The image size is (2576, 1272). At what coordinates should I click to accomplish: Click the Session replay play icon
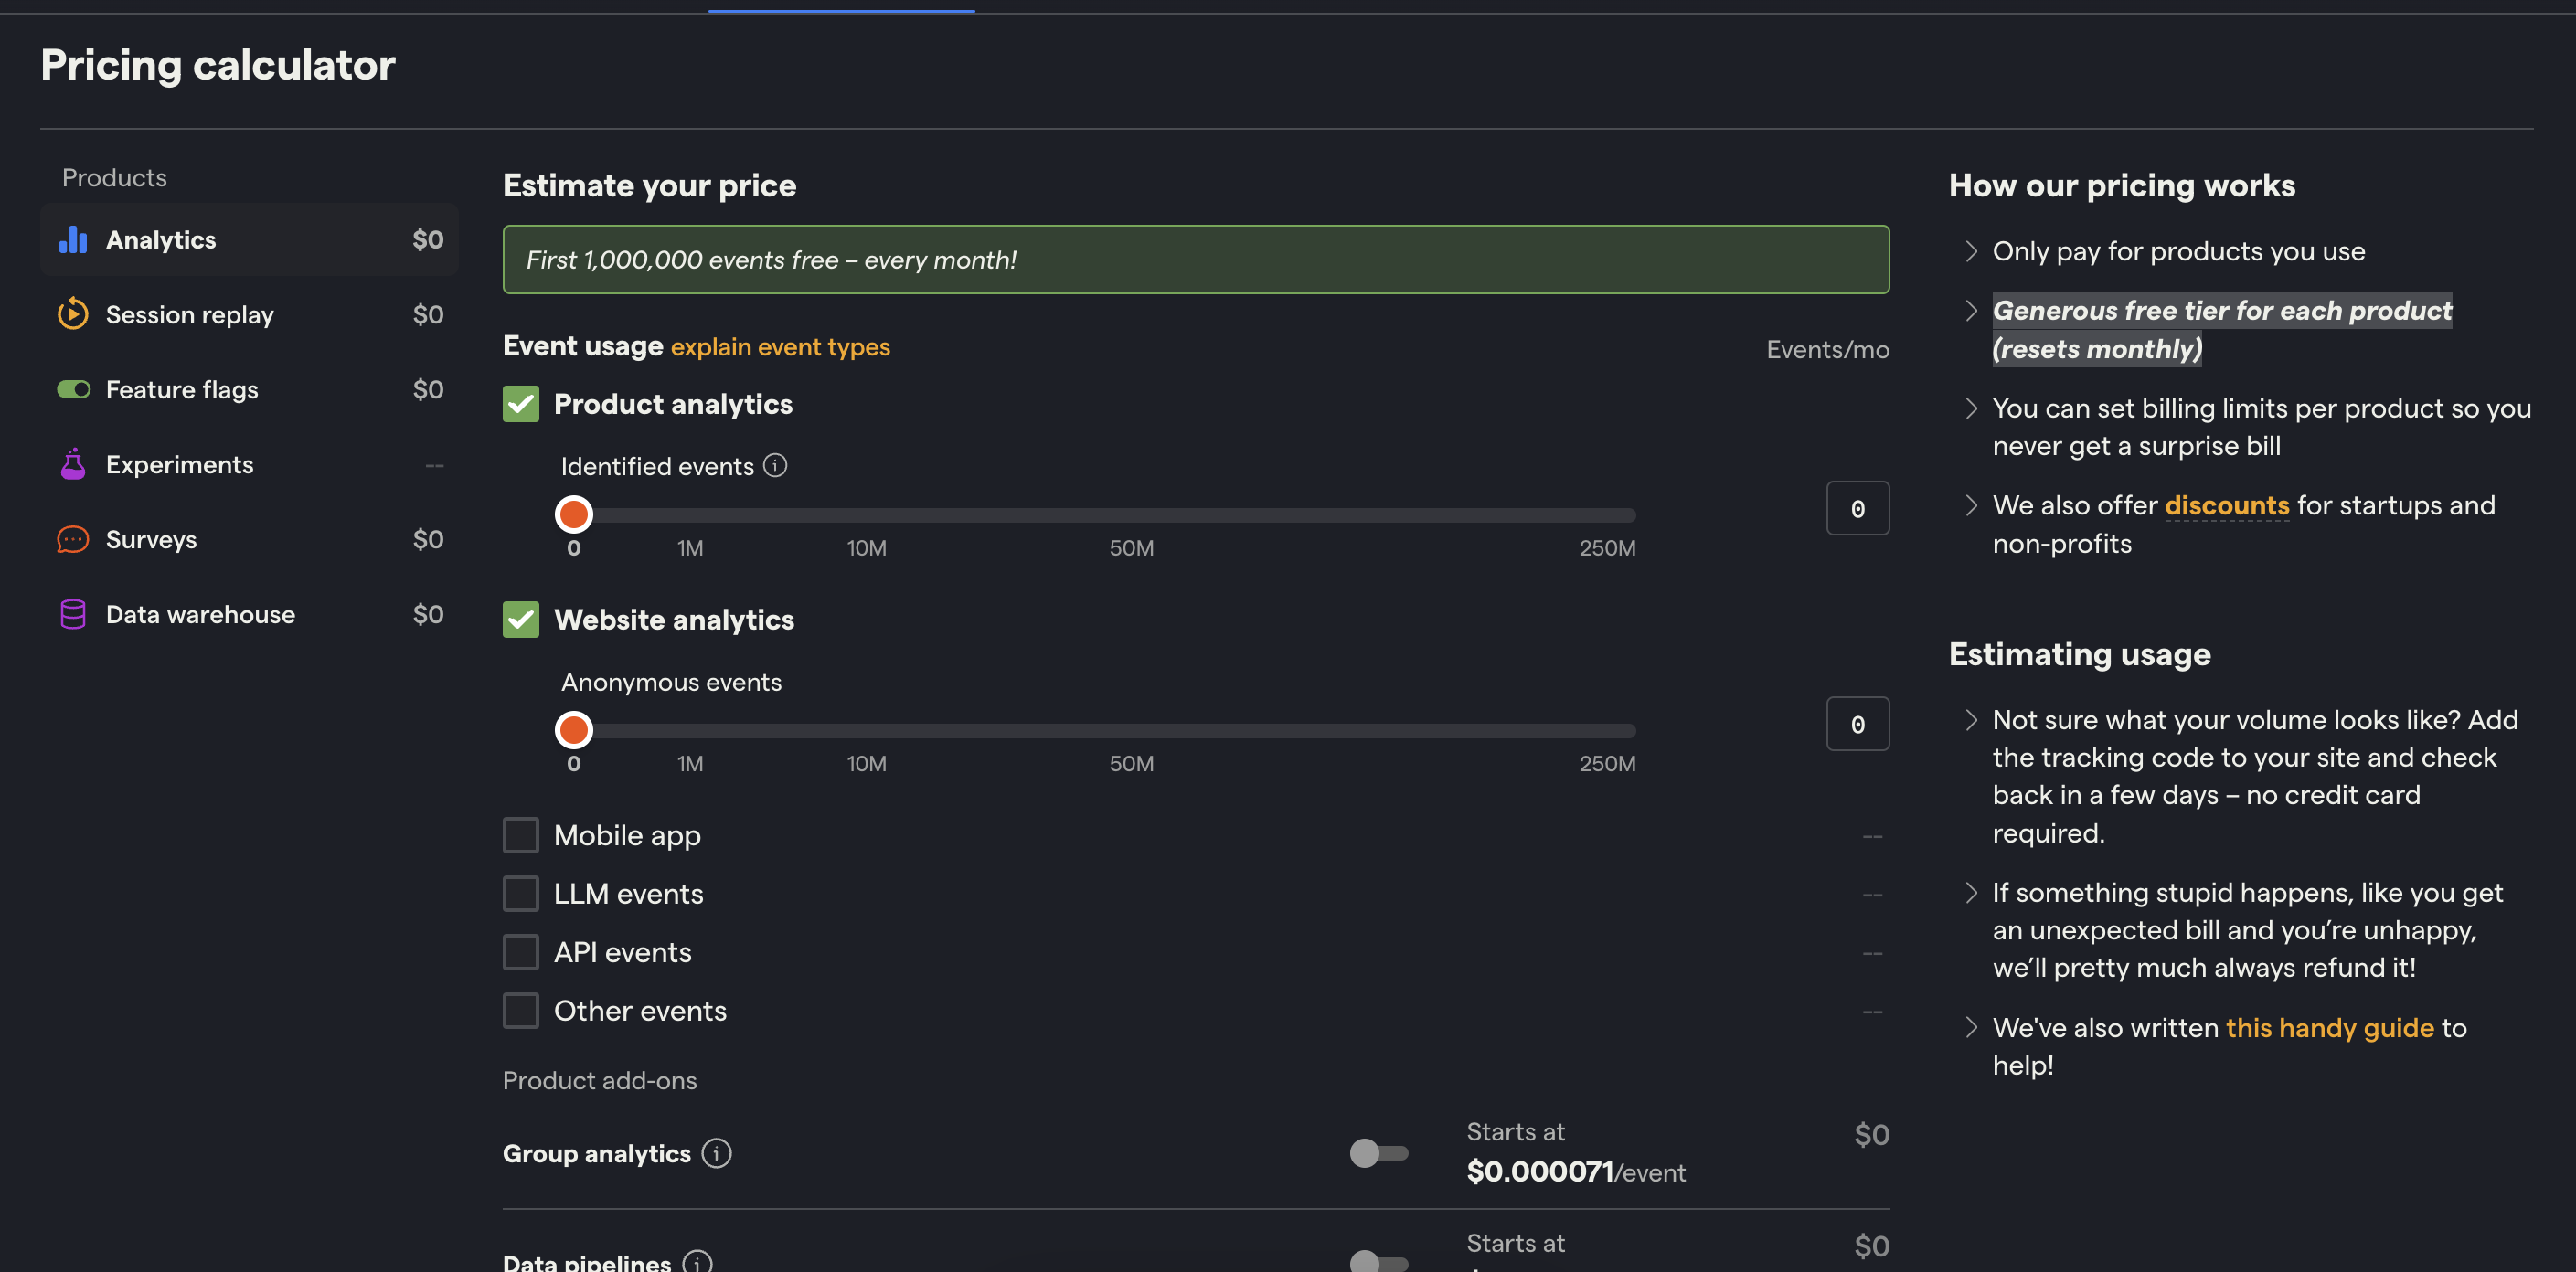(74, 314)
